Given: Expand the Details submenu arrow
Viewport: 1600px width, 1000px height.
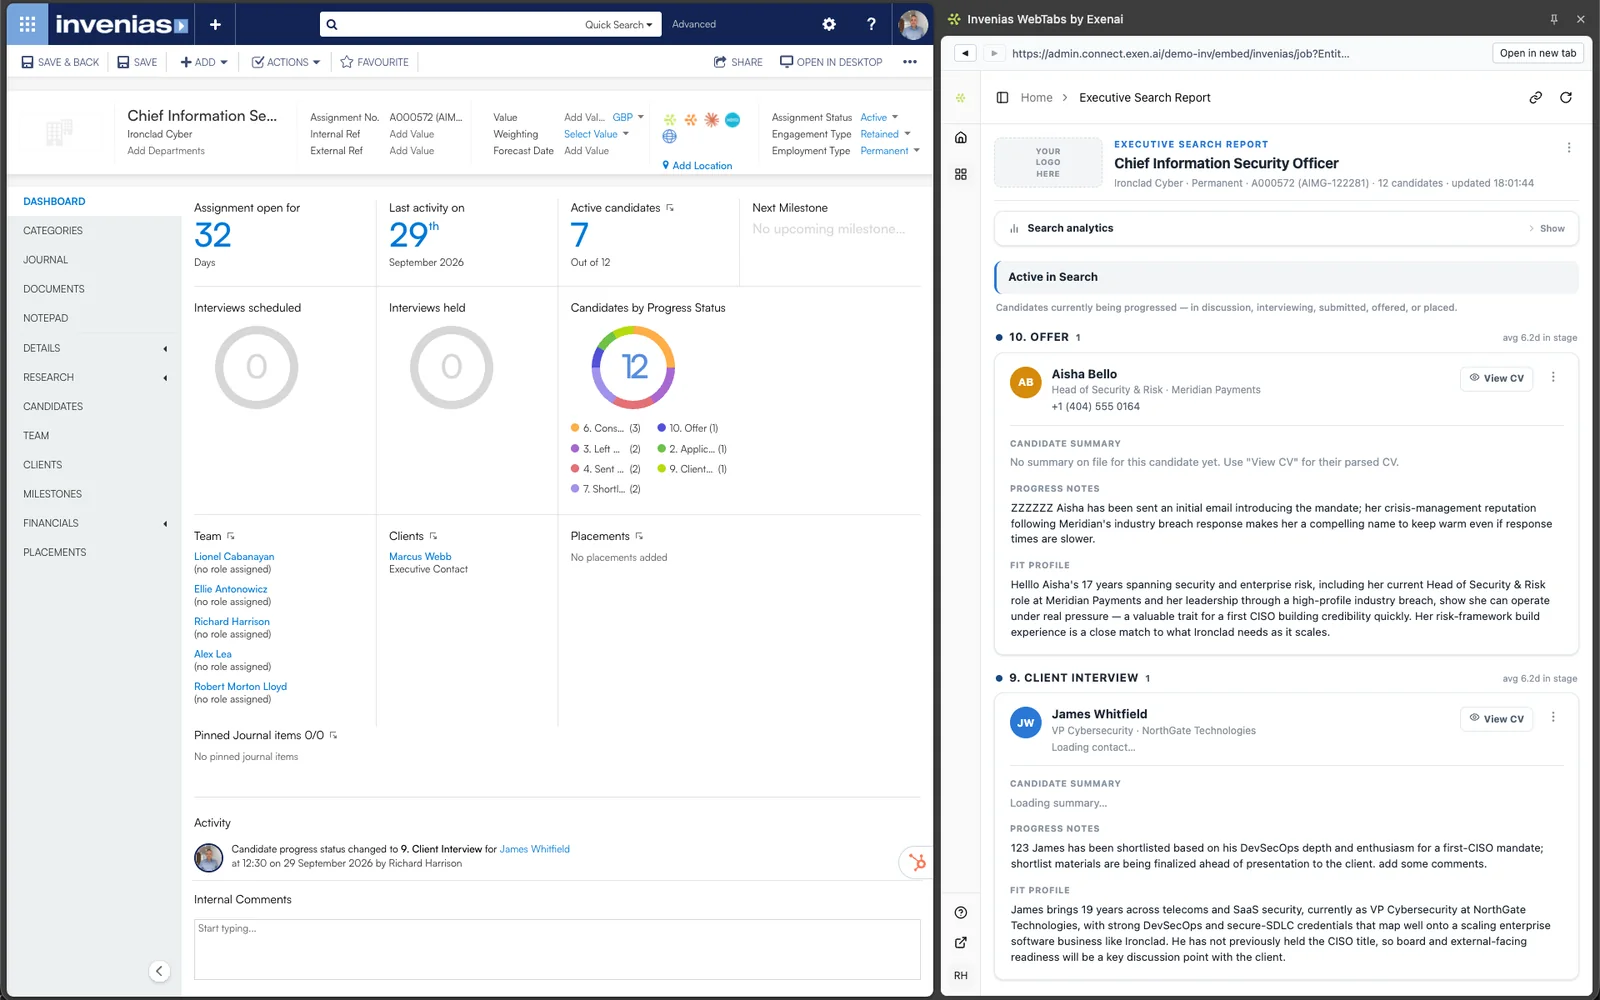Looking at the screenshot, I should [165, 348].
